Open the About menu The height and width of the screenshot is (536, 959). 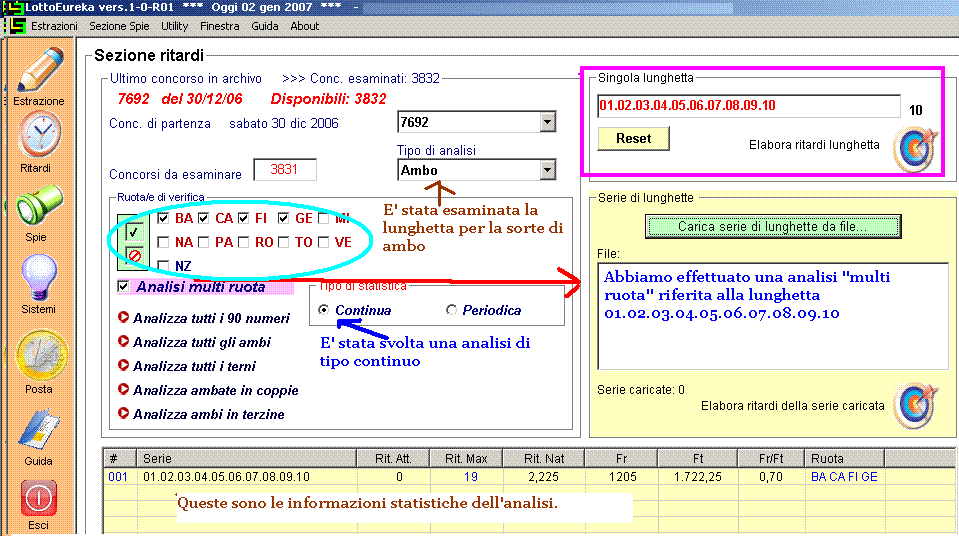click(x=305, y=26)
